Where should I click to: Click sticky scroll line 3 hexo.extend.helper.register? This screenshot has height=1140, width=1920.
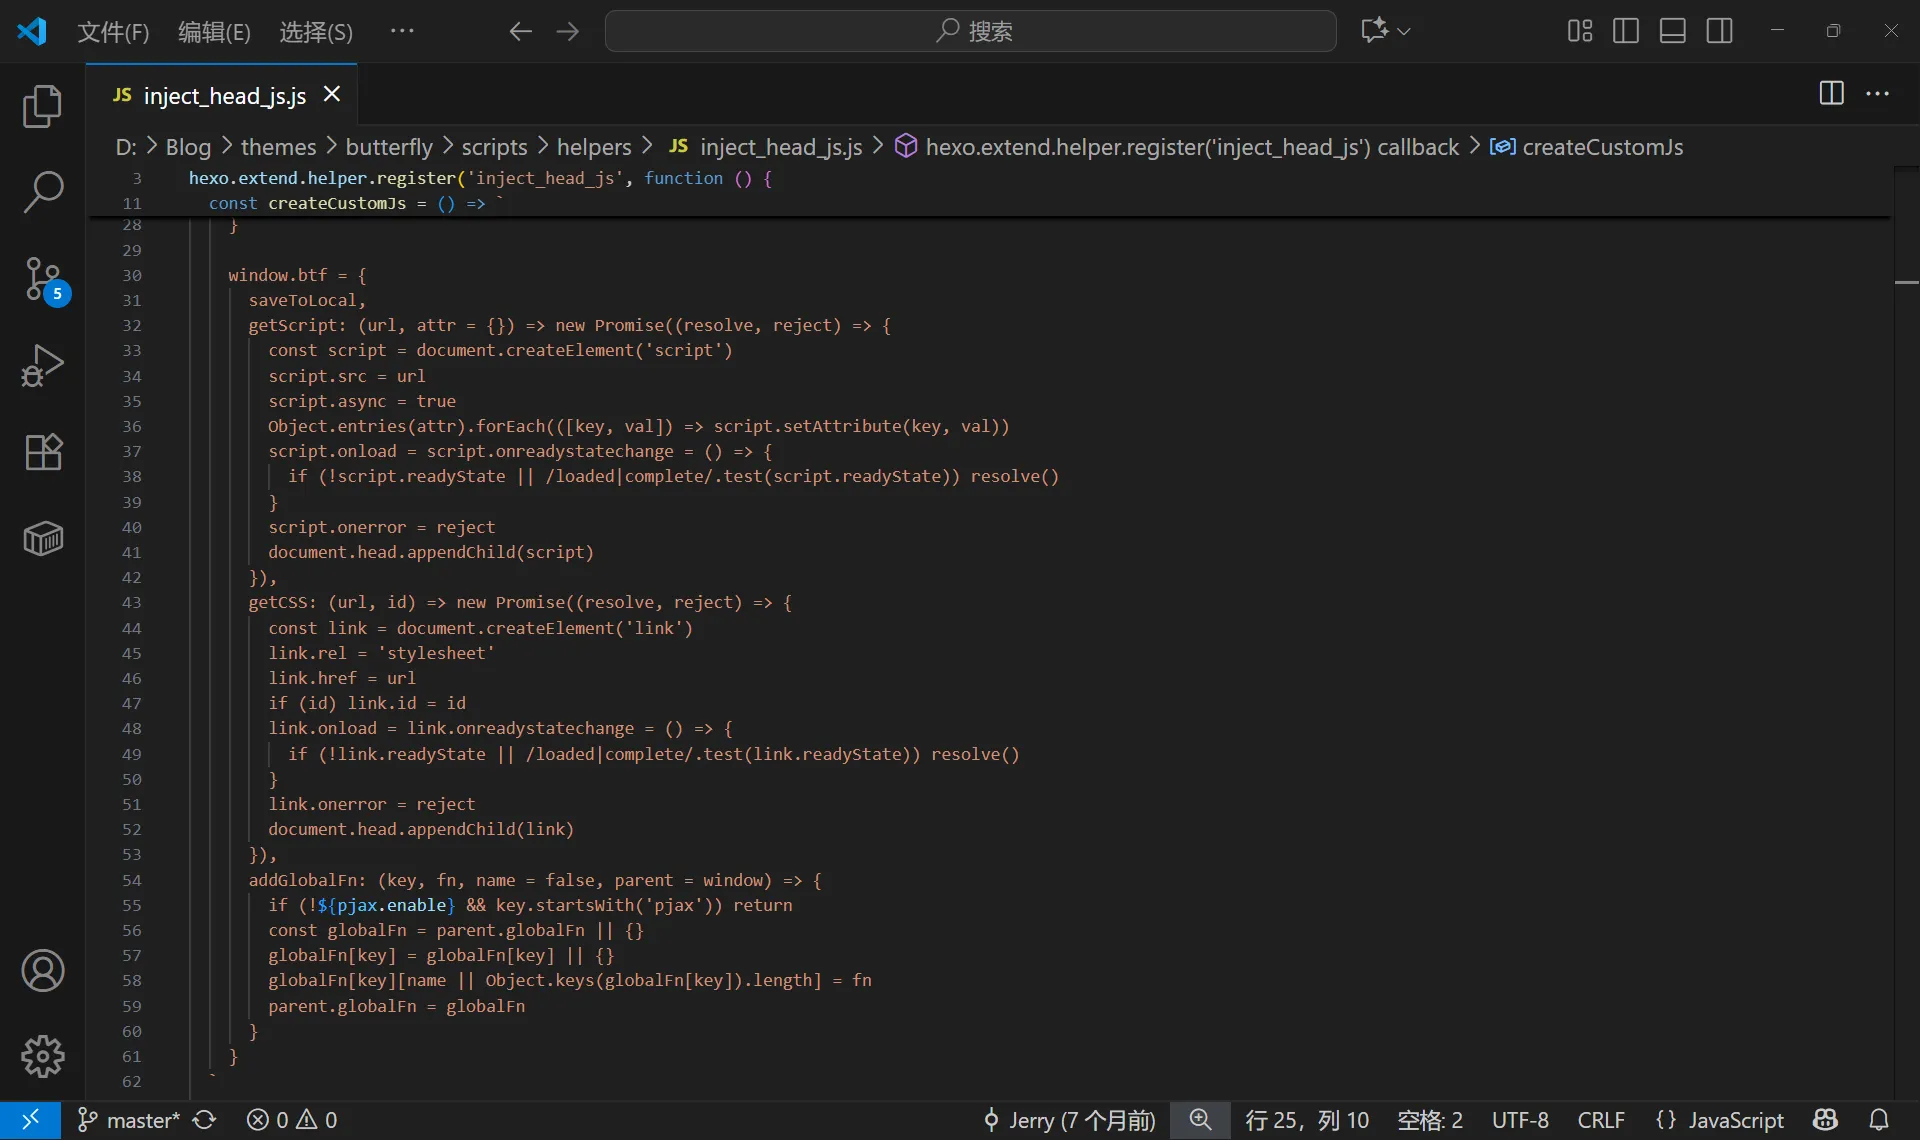click(x=480, y=178)
